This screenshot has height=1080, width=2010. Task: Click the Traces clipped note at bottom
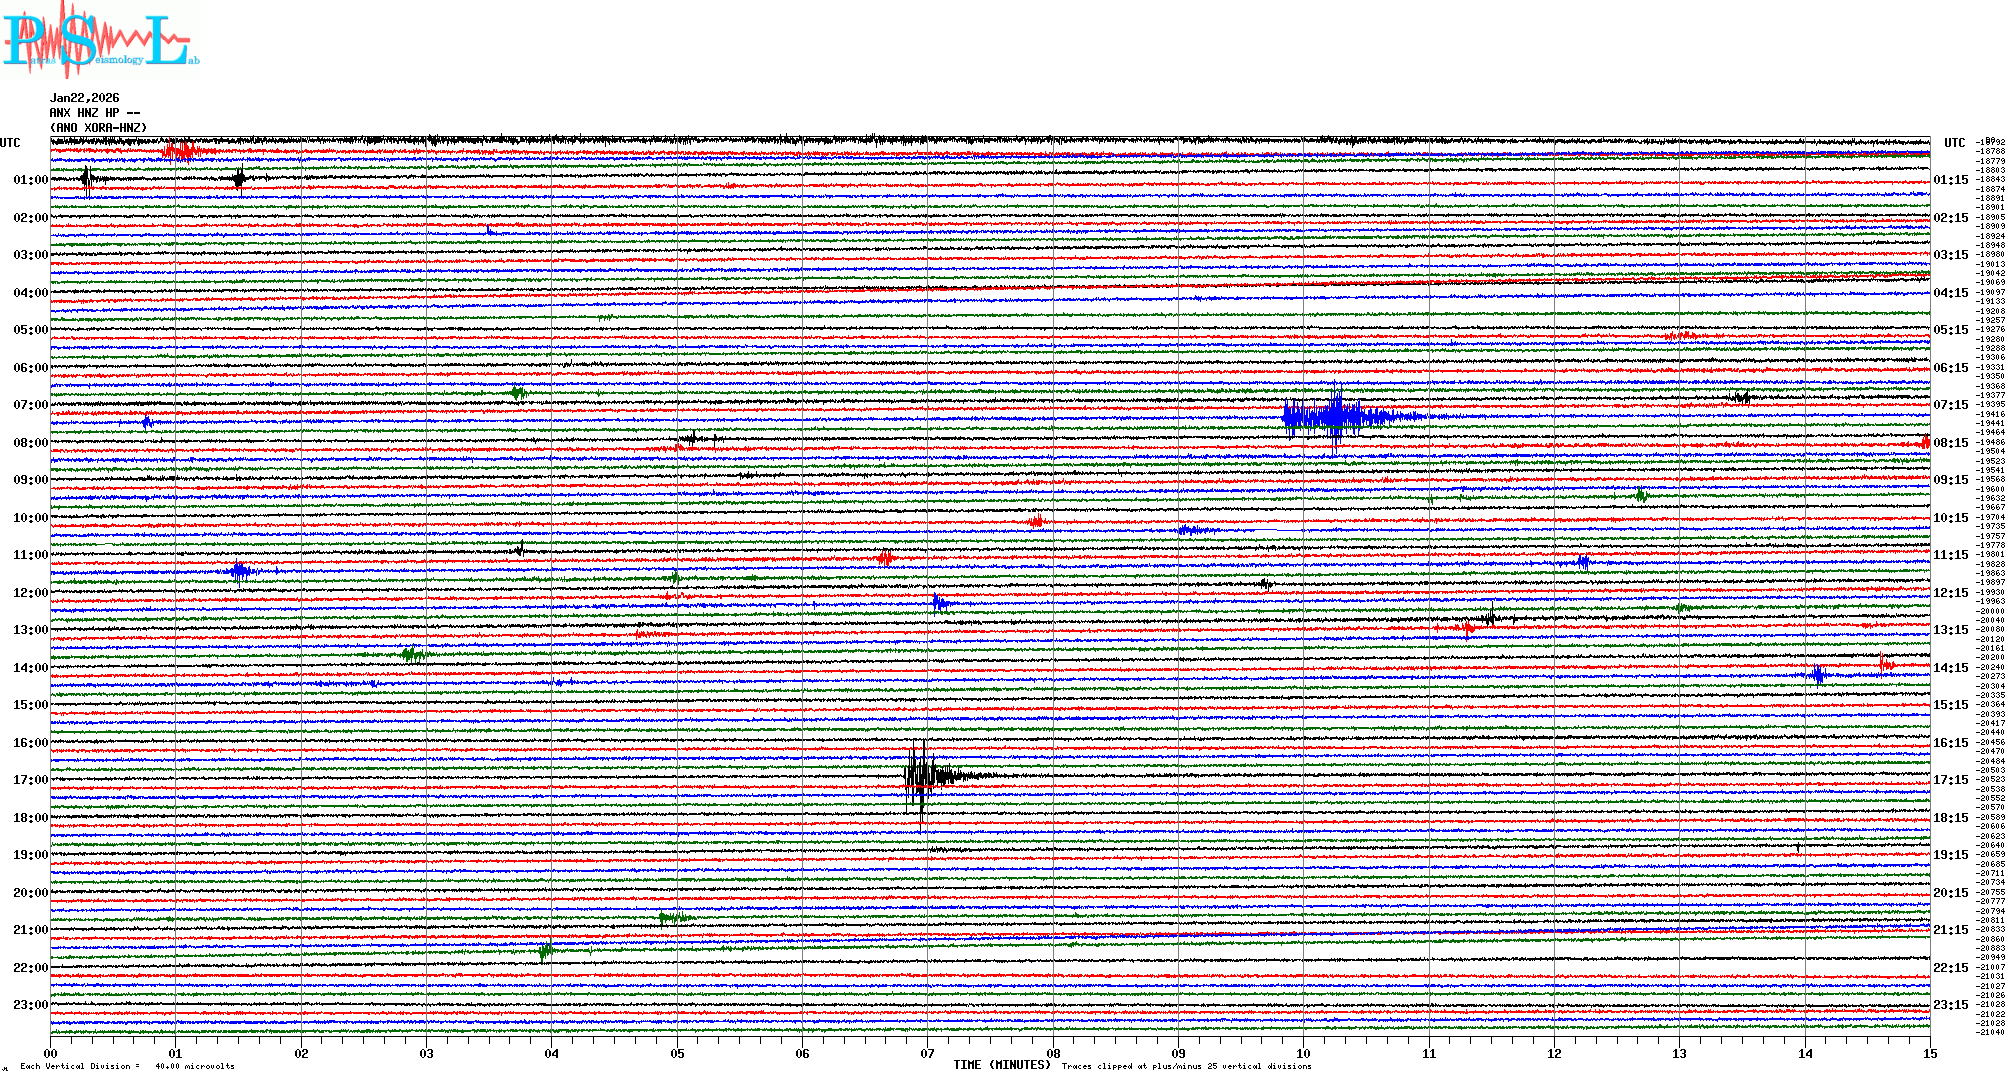(x=1186, y=1066)
